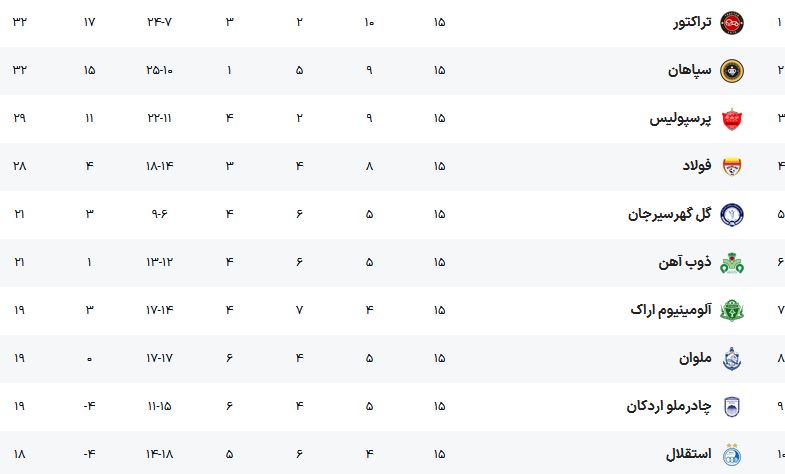Open the فولاد team name link
The width and height of the screenshot is (785, 474).
click(697, 166)
